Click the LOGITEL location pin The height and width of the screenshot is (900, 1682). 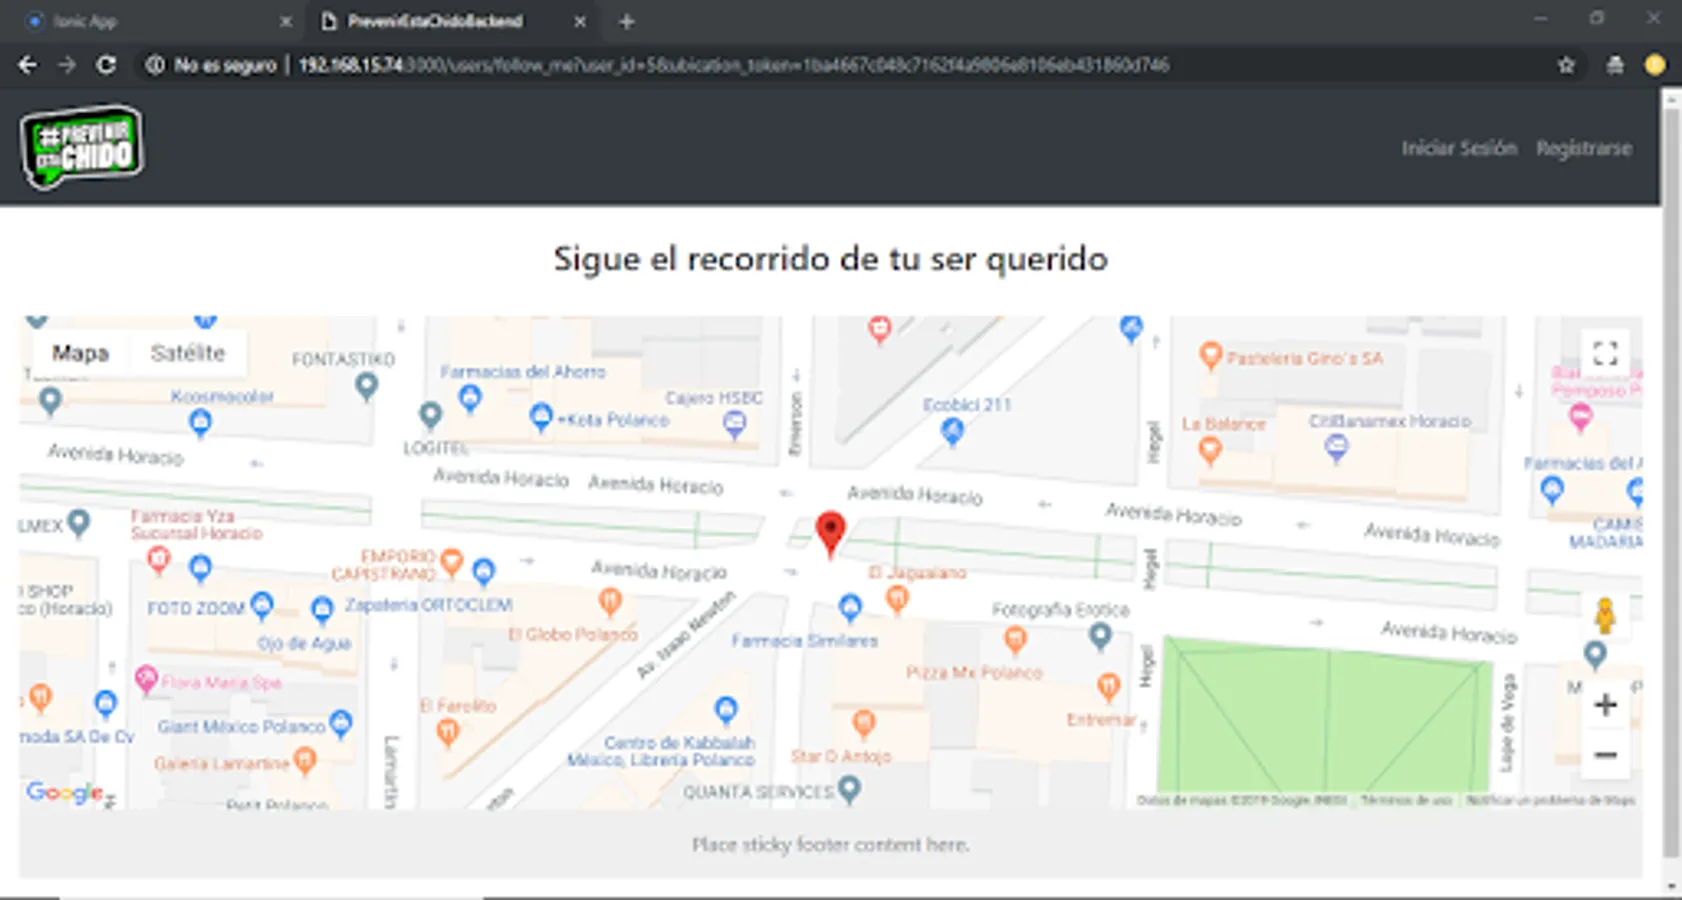point(430,415)
